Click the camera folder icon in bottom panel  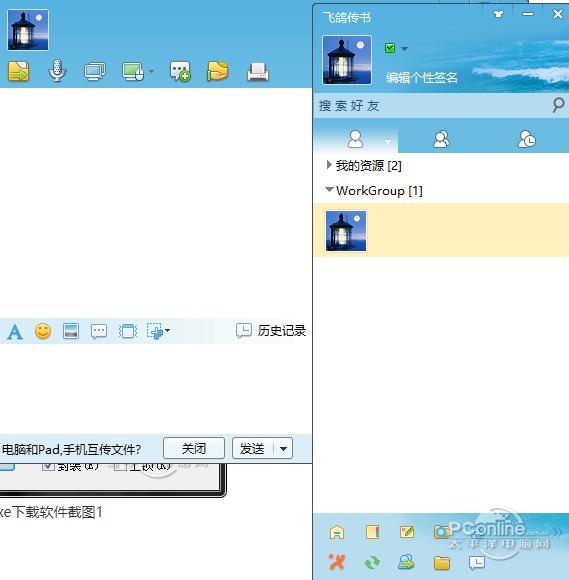click(441, 532)
